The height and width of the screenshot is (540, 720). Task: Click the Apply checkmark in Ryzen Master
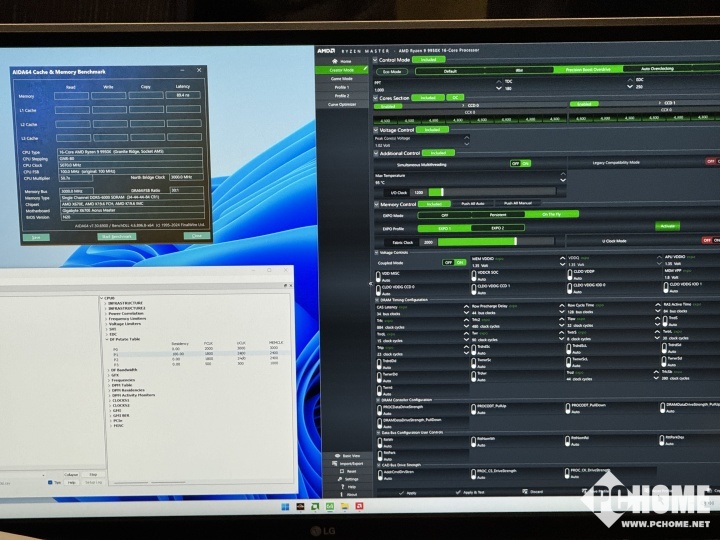[407, 493]
